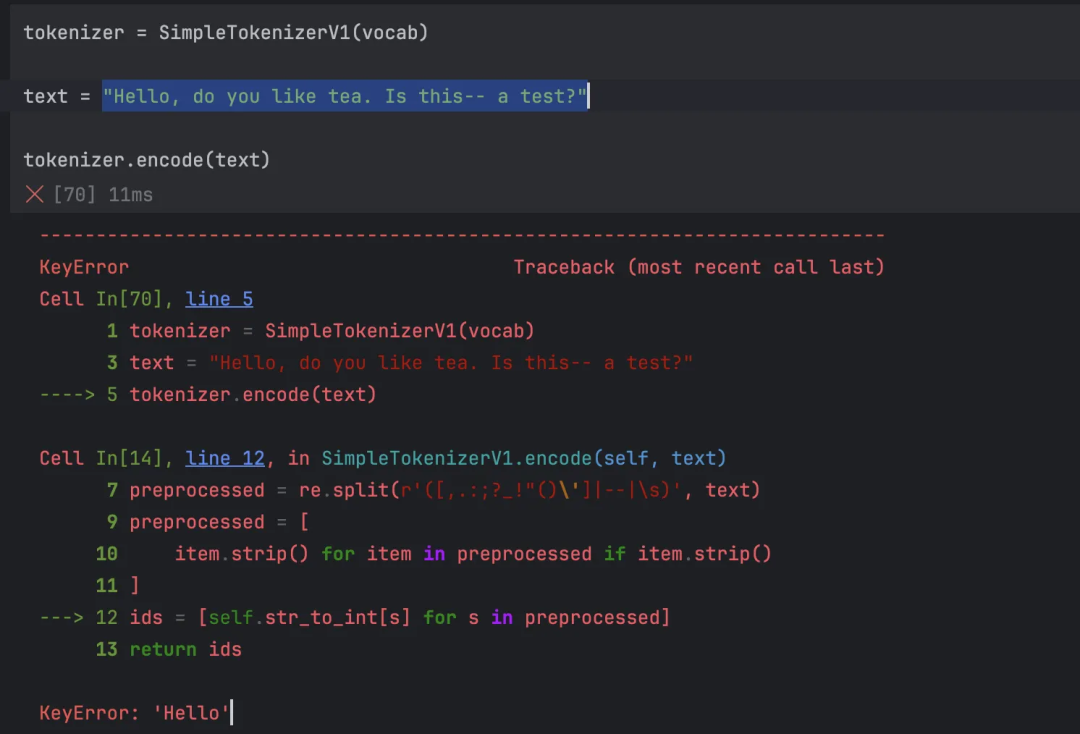
Task: Click traceback line 1 tokenizer assignment
Action: tap(320, 331)
